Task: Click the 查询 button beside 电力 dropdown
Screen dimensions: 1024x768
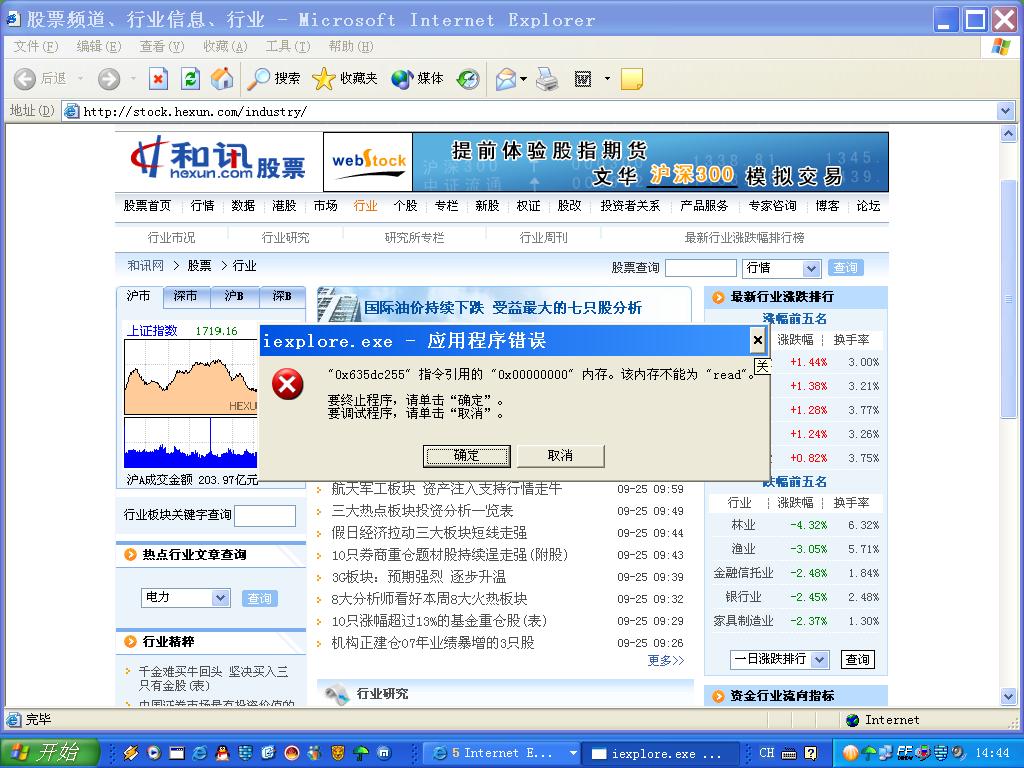Action: pyautogui.click(x=260, y=598)
